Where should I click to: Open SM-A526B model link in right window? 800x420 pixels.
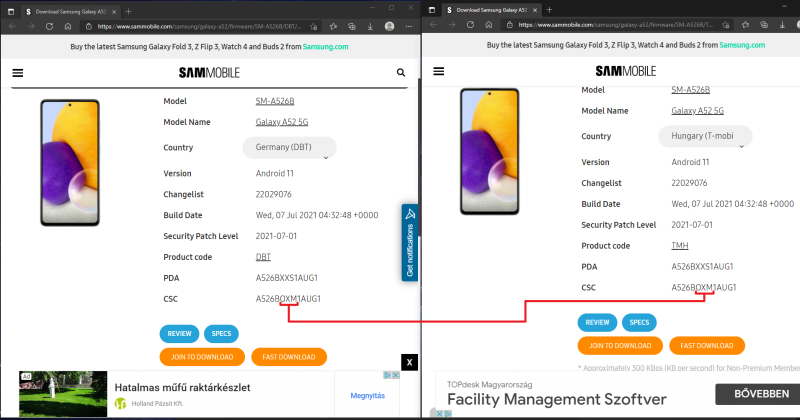[690, 90]
